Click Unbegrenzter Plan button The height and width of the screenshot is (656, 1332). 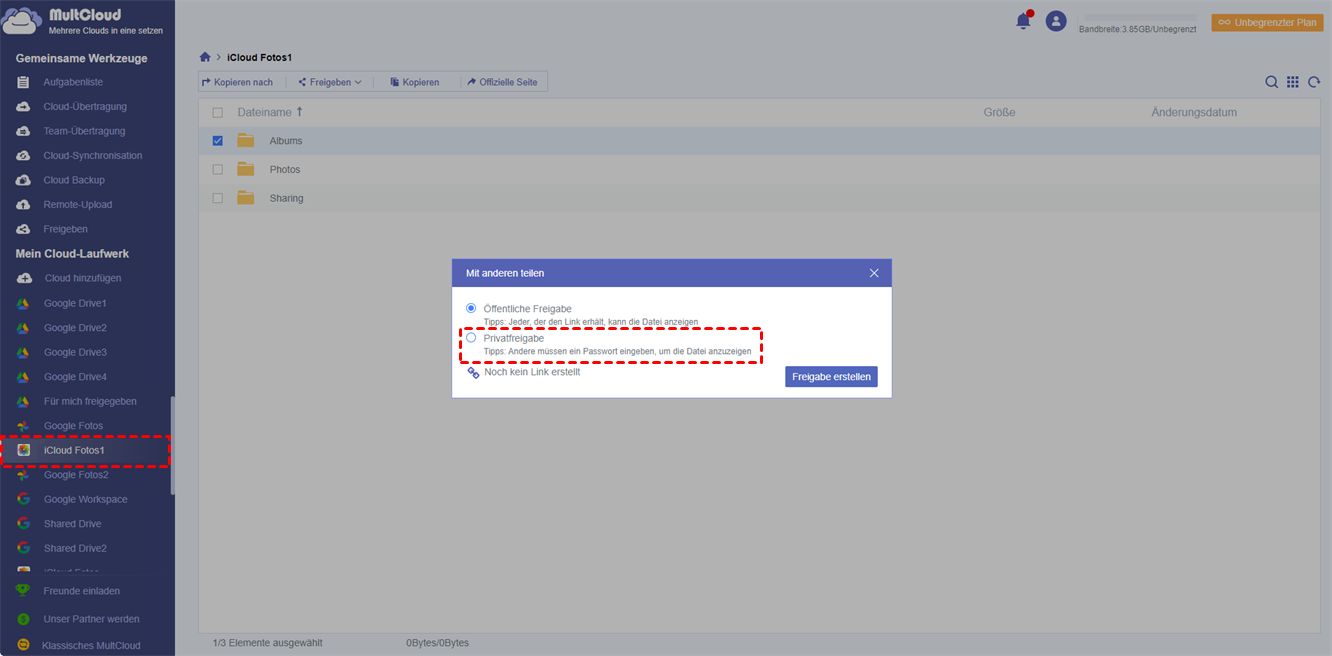[x=1267, y=22]
